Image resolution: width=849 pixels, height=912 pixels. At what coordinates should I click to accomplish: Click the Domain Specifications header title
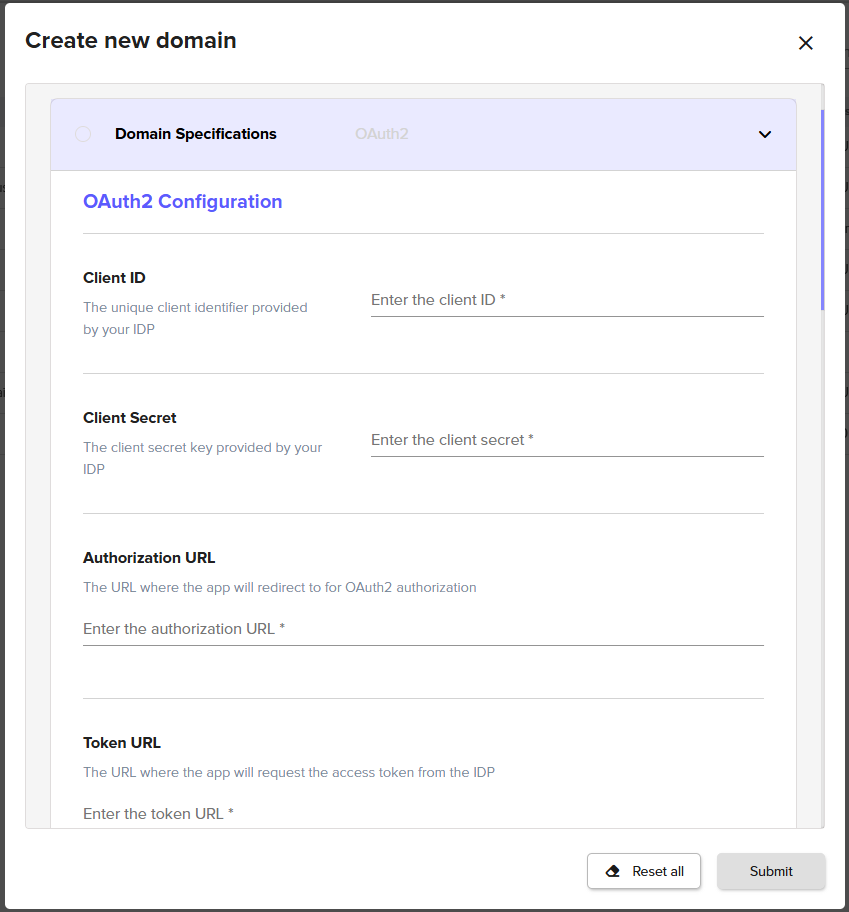[196, 134]
